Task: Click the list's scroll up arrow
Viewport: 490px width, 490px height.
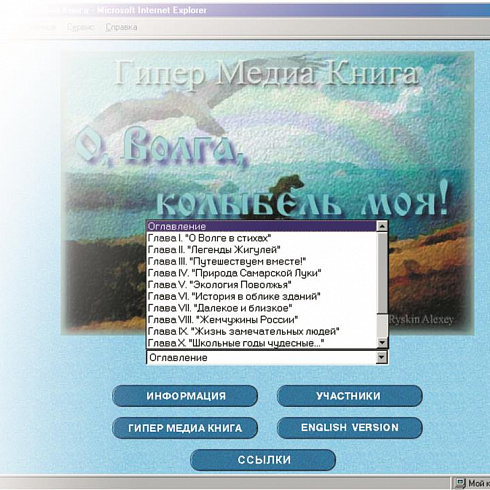Action: click(382, 226)
